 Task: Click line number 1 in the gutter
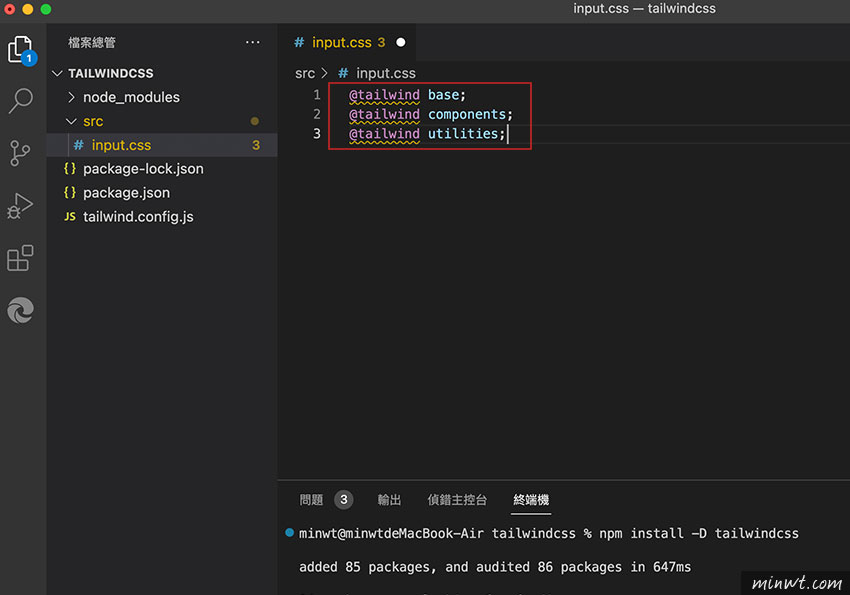coord(317,95)
